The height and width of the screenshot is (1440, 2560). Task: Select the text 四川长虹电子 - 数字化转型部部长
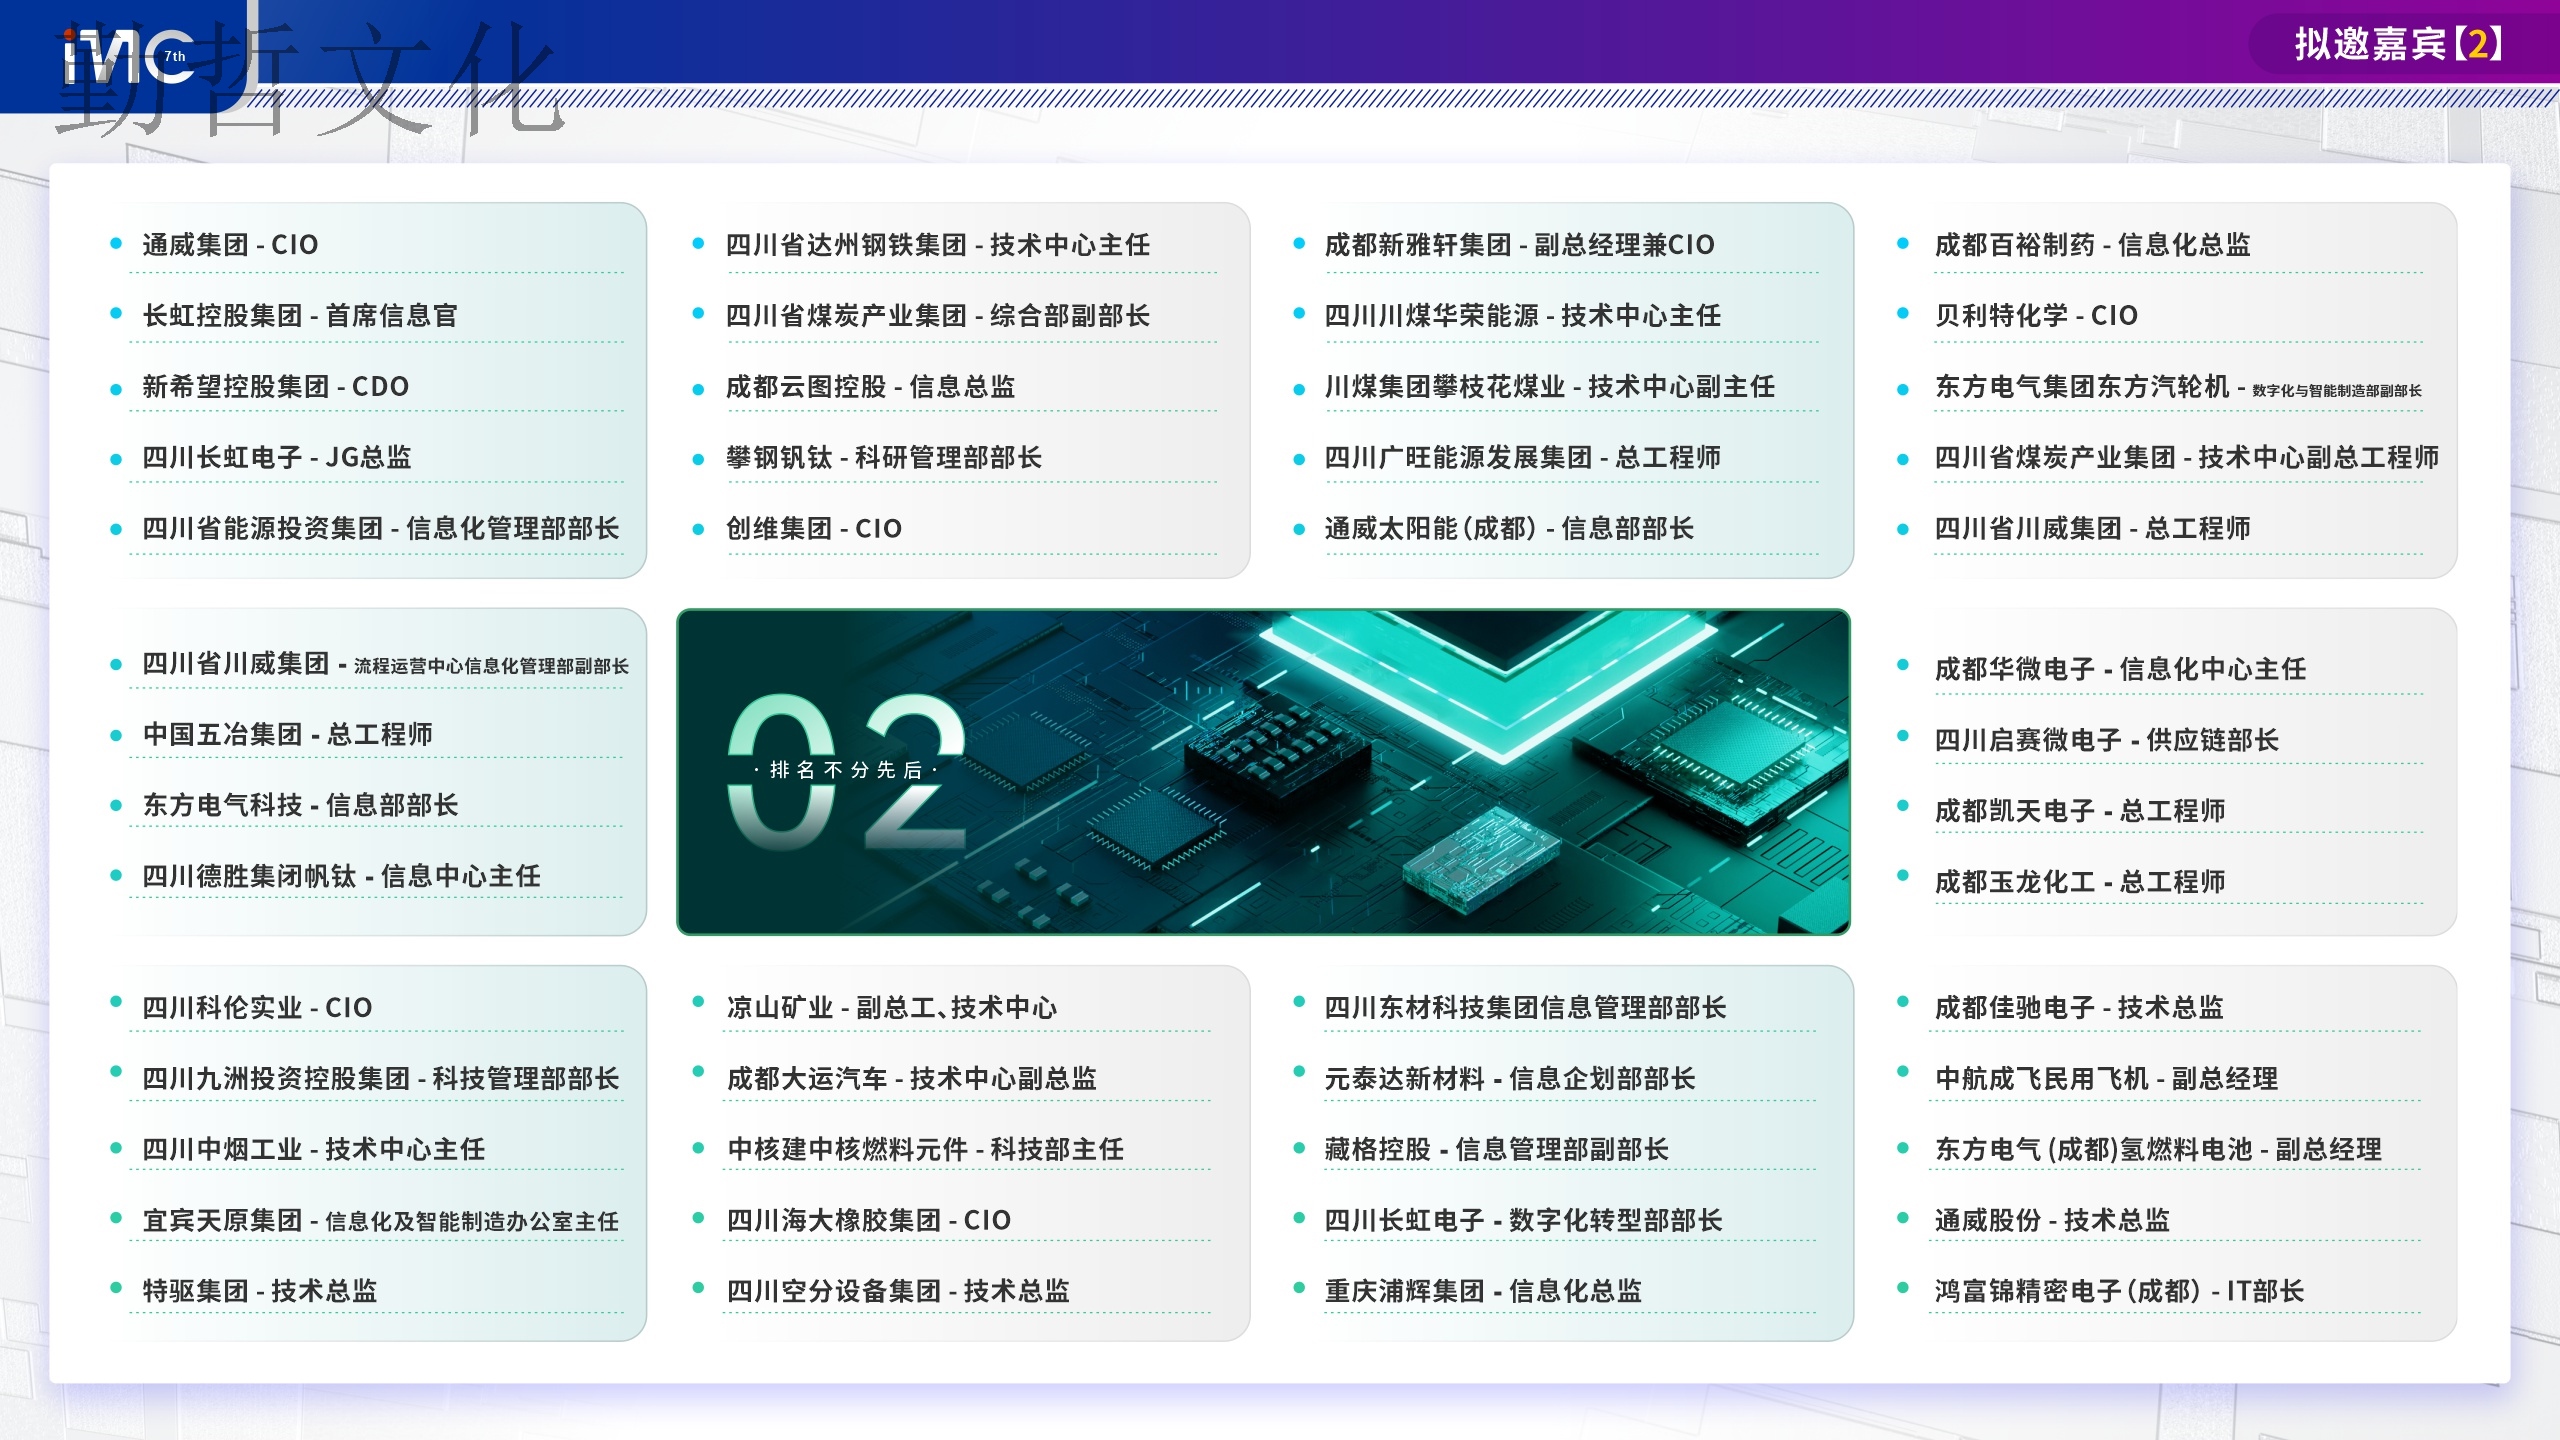coord(1524,1221)
